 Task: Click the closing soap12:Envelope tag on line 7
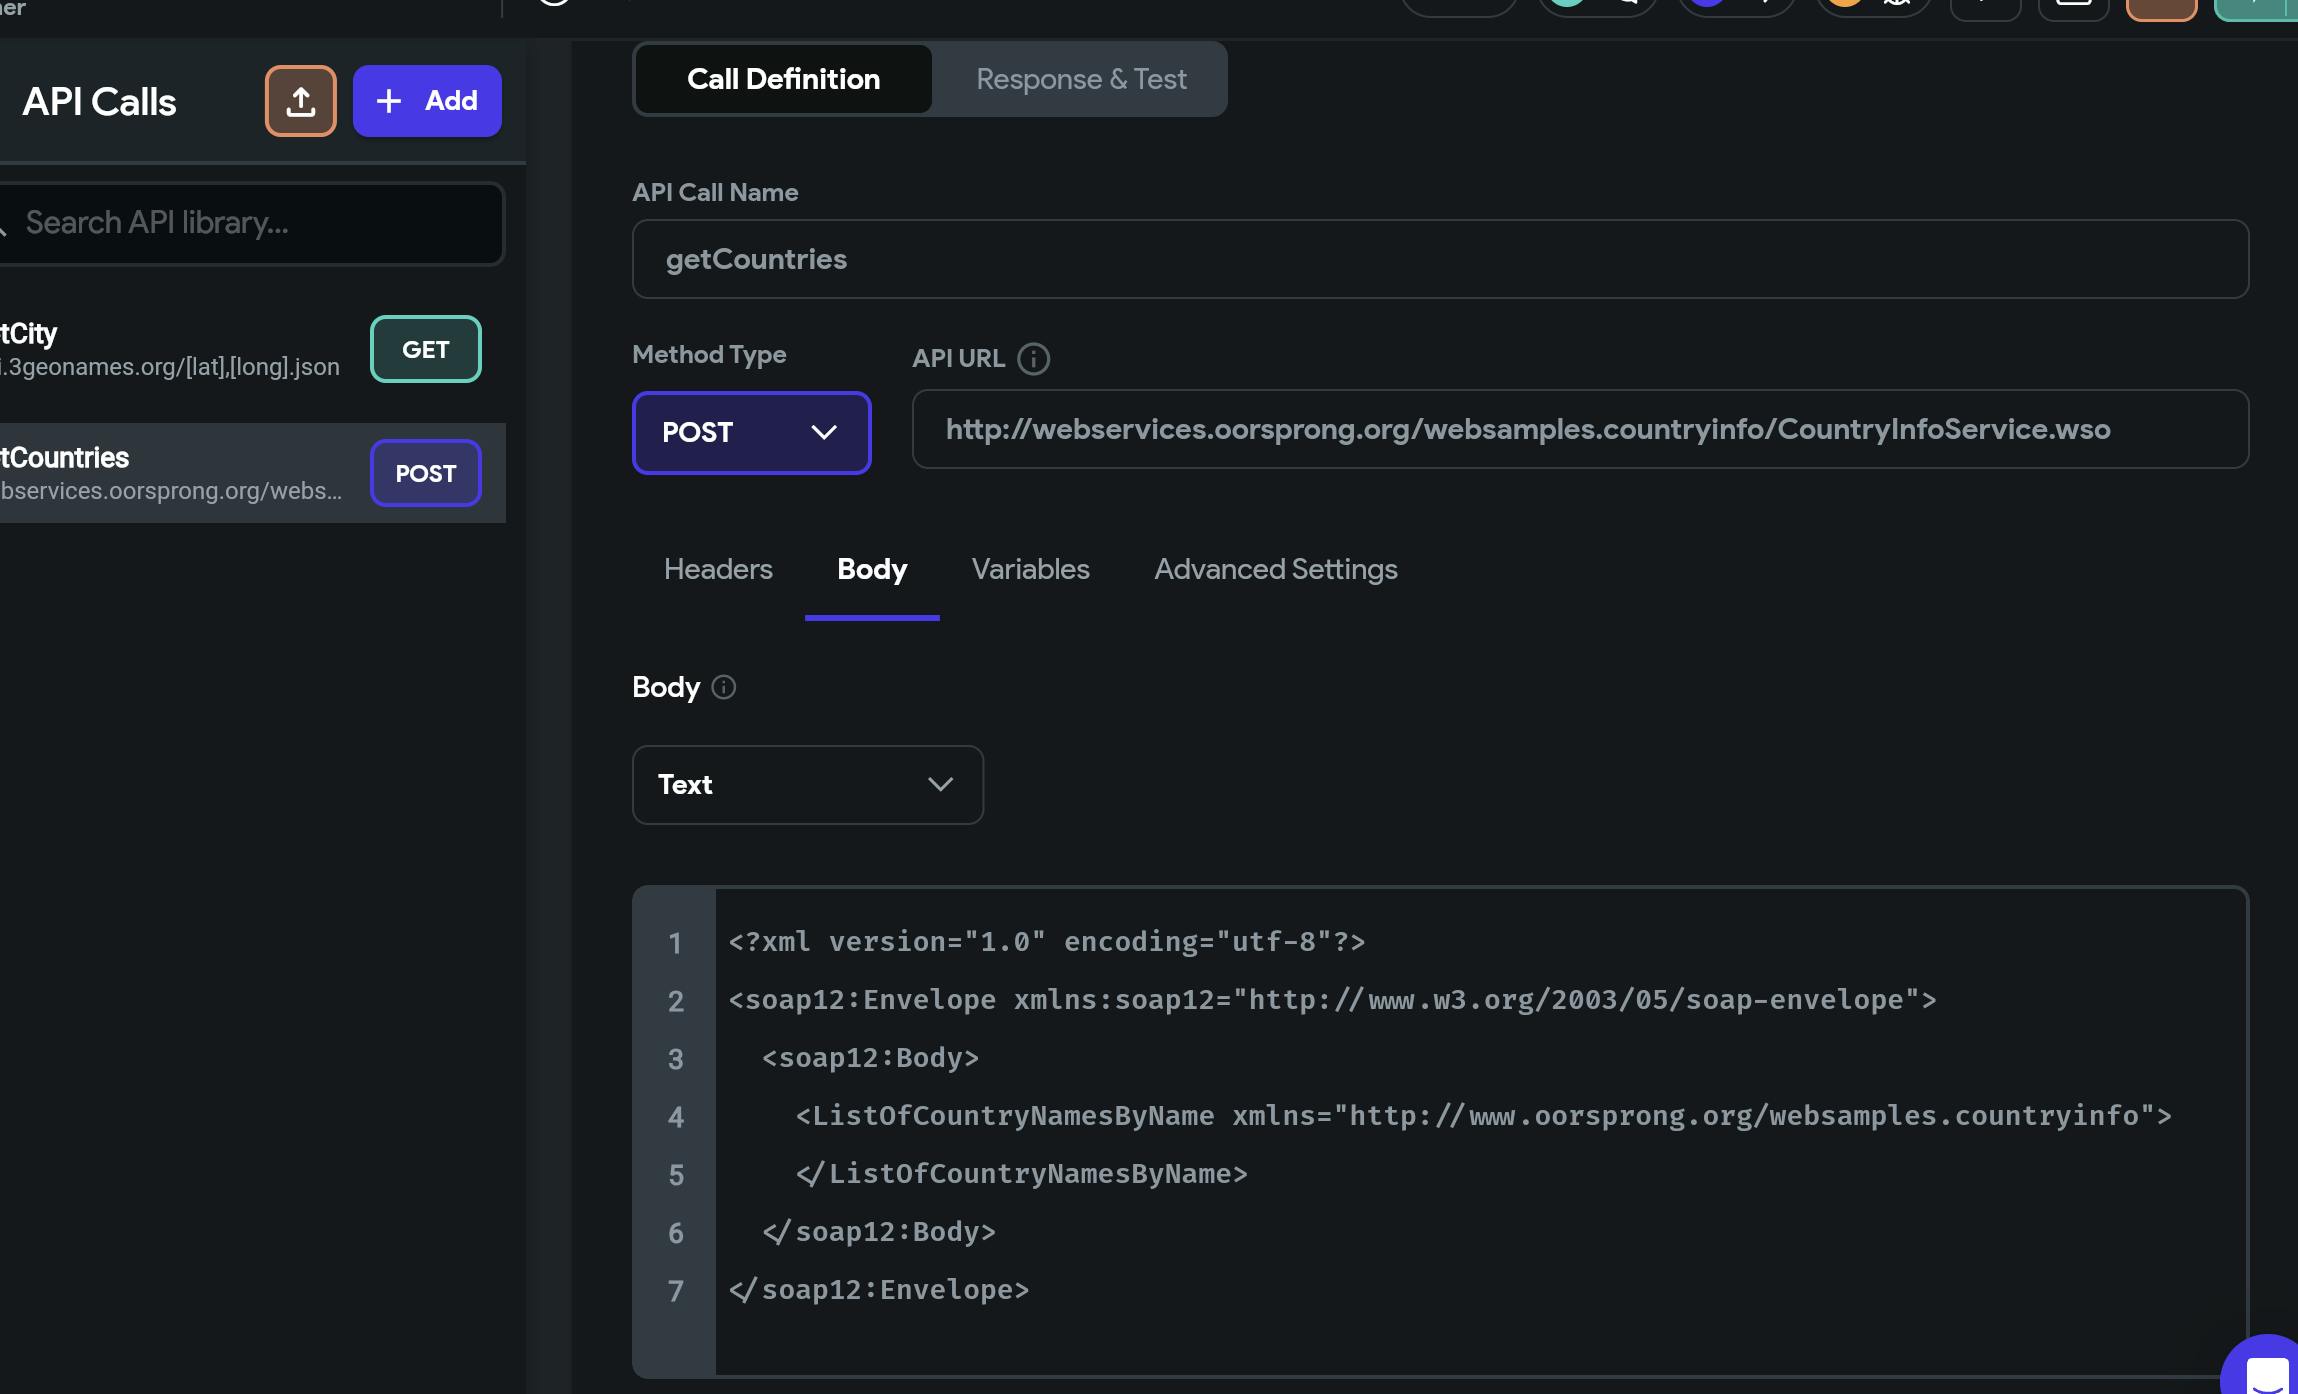click(x=880, y=1290)
